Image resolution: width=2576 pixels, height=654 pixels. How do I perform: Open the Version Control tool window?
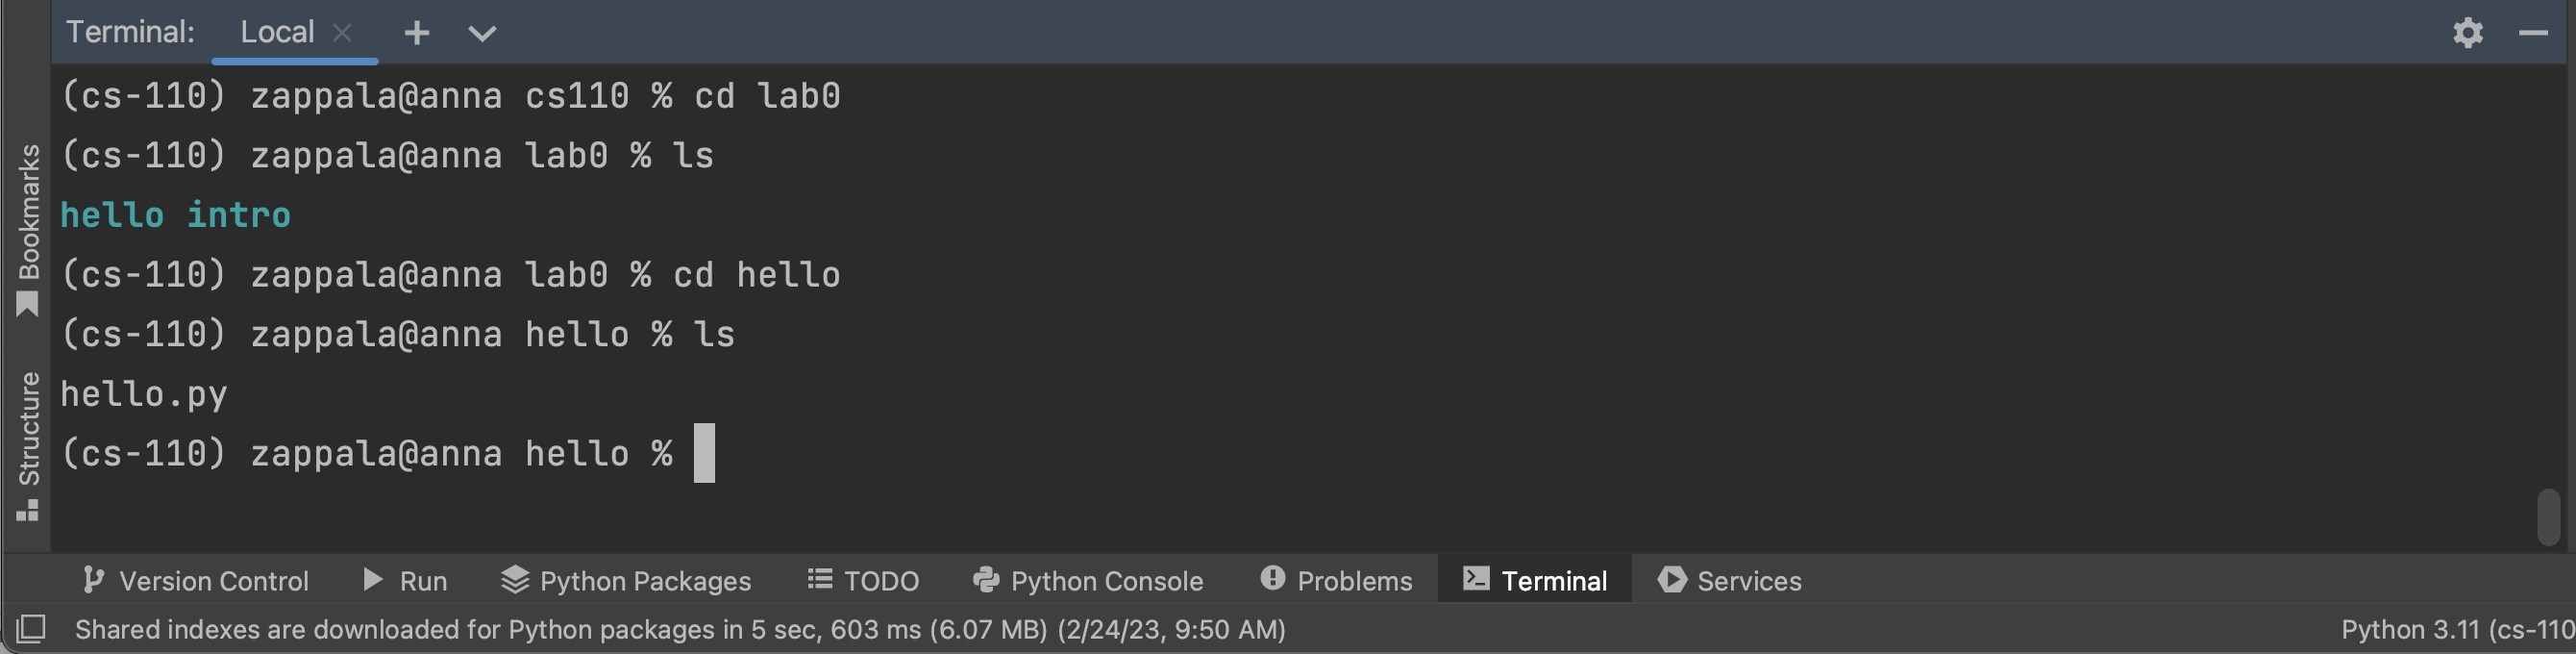click(196, 581)
